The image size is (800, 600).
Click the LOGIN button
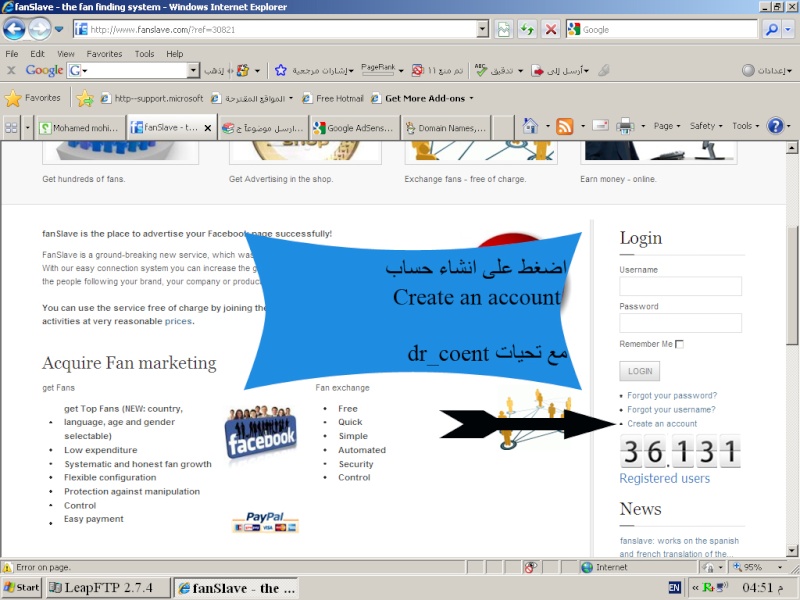click(640, 371)
